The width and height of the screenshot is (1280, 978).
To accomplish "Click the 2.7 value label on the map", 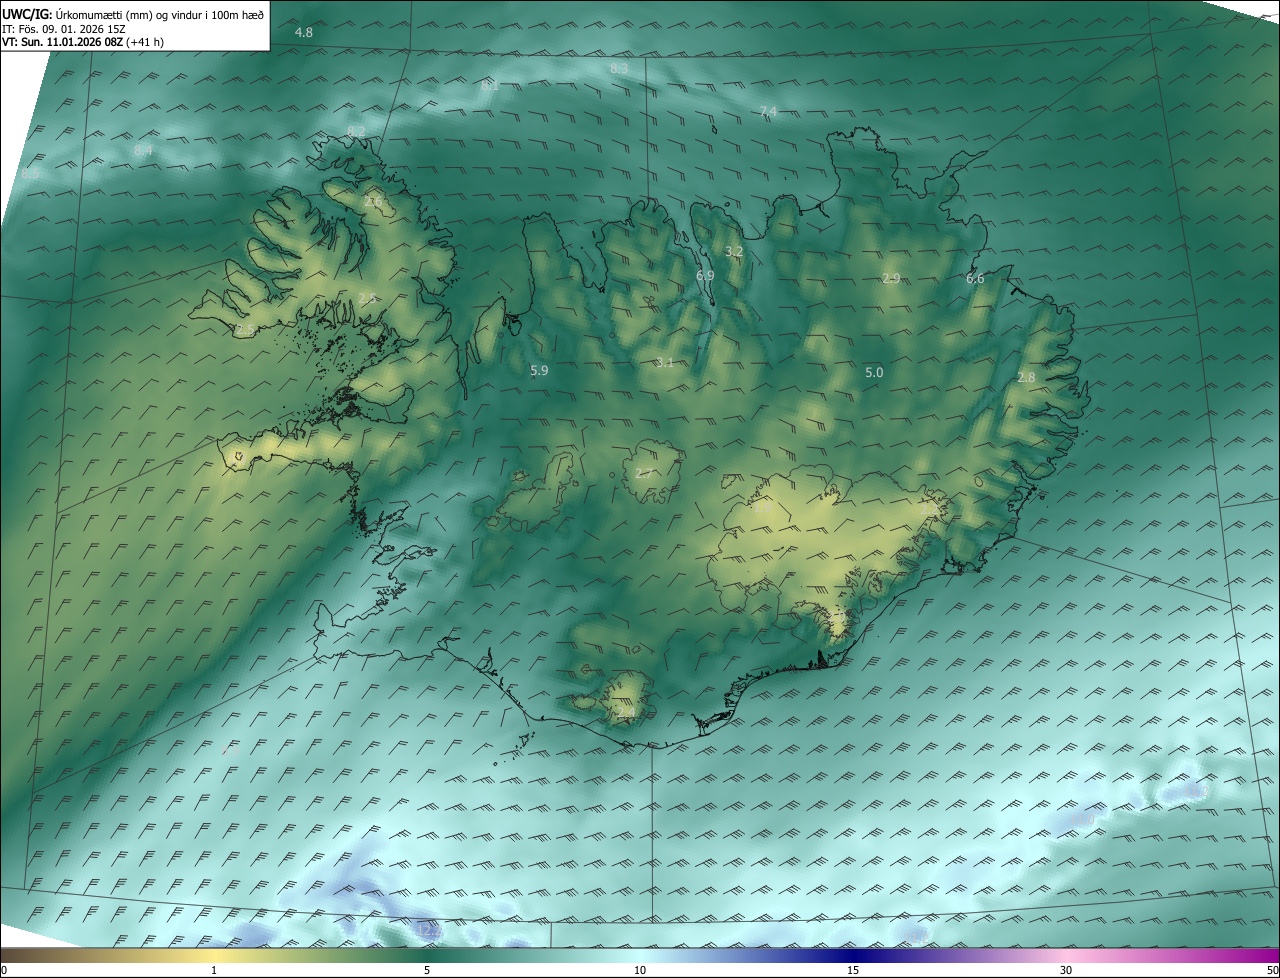I will pyautogui.click(x=644, y=473).
